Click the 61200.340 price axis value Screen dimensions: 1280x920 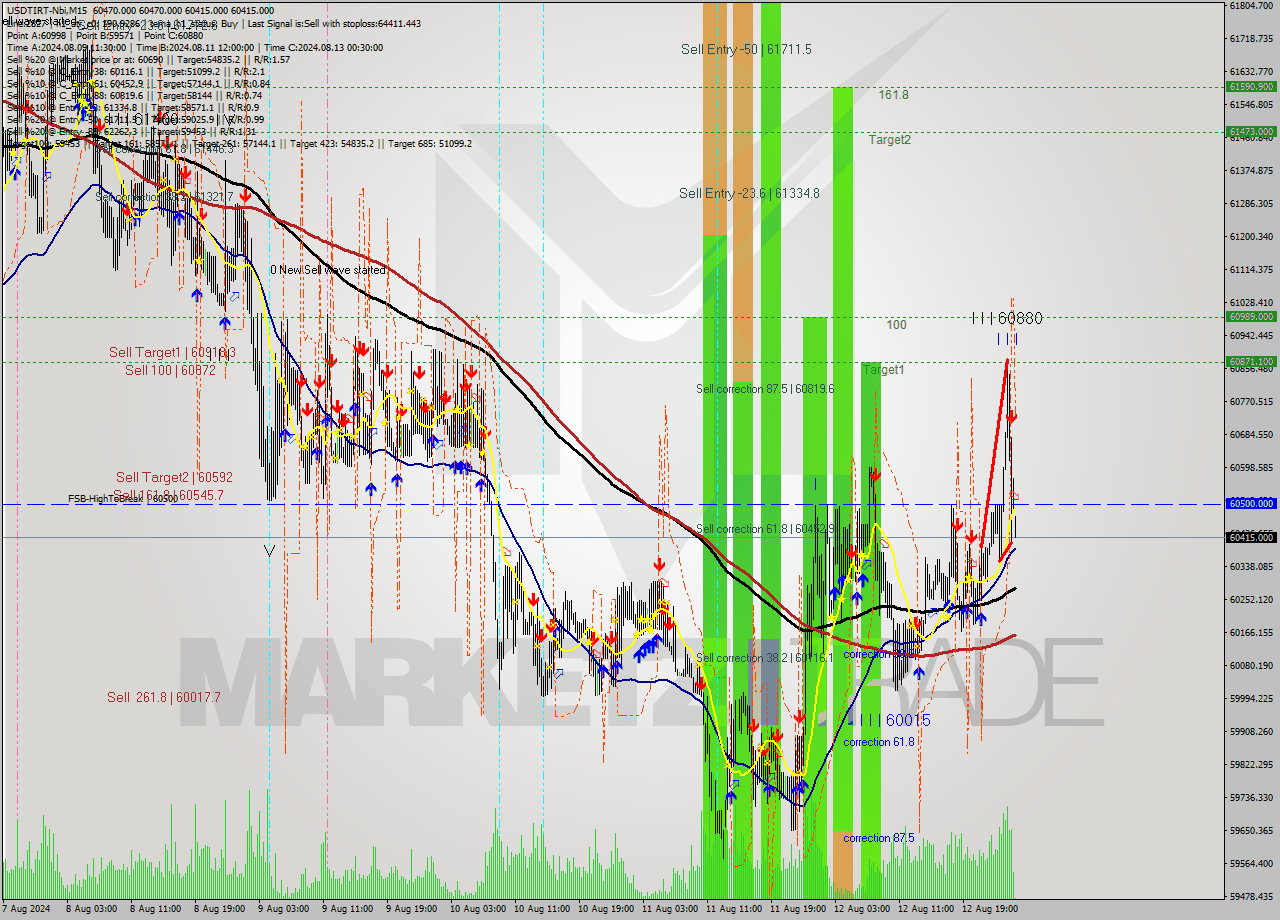point(1251,236)
